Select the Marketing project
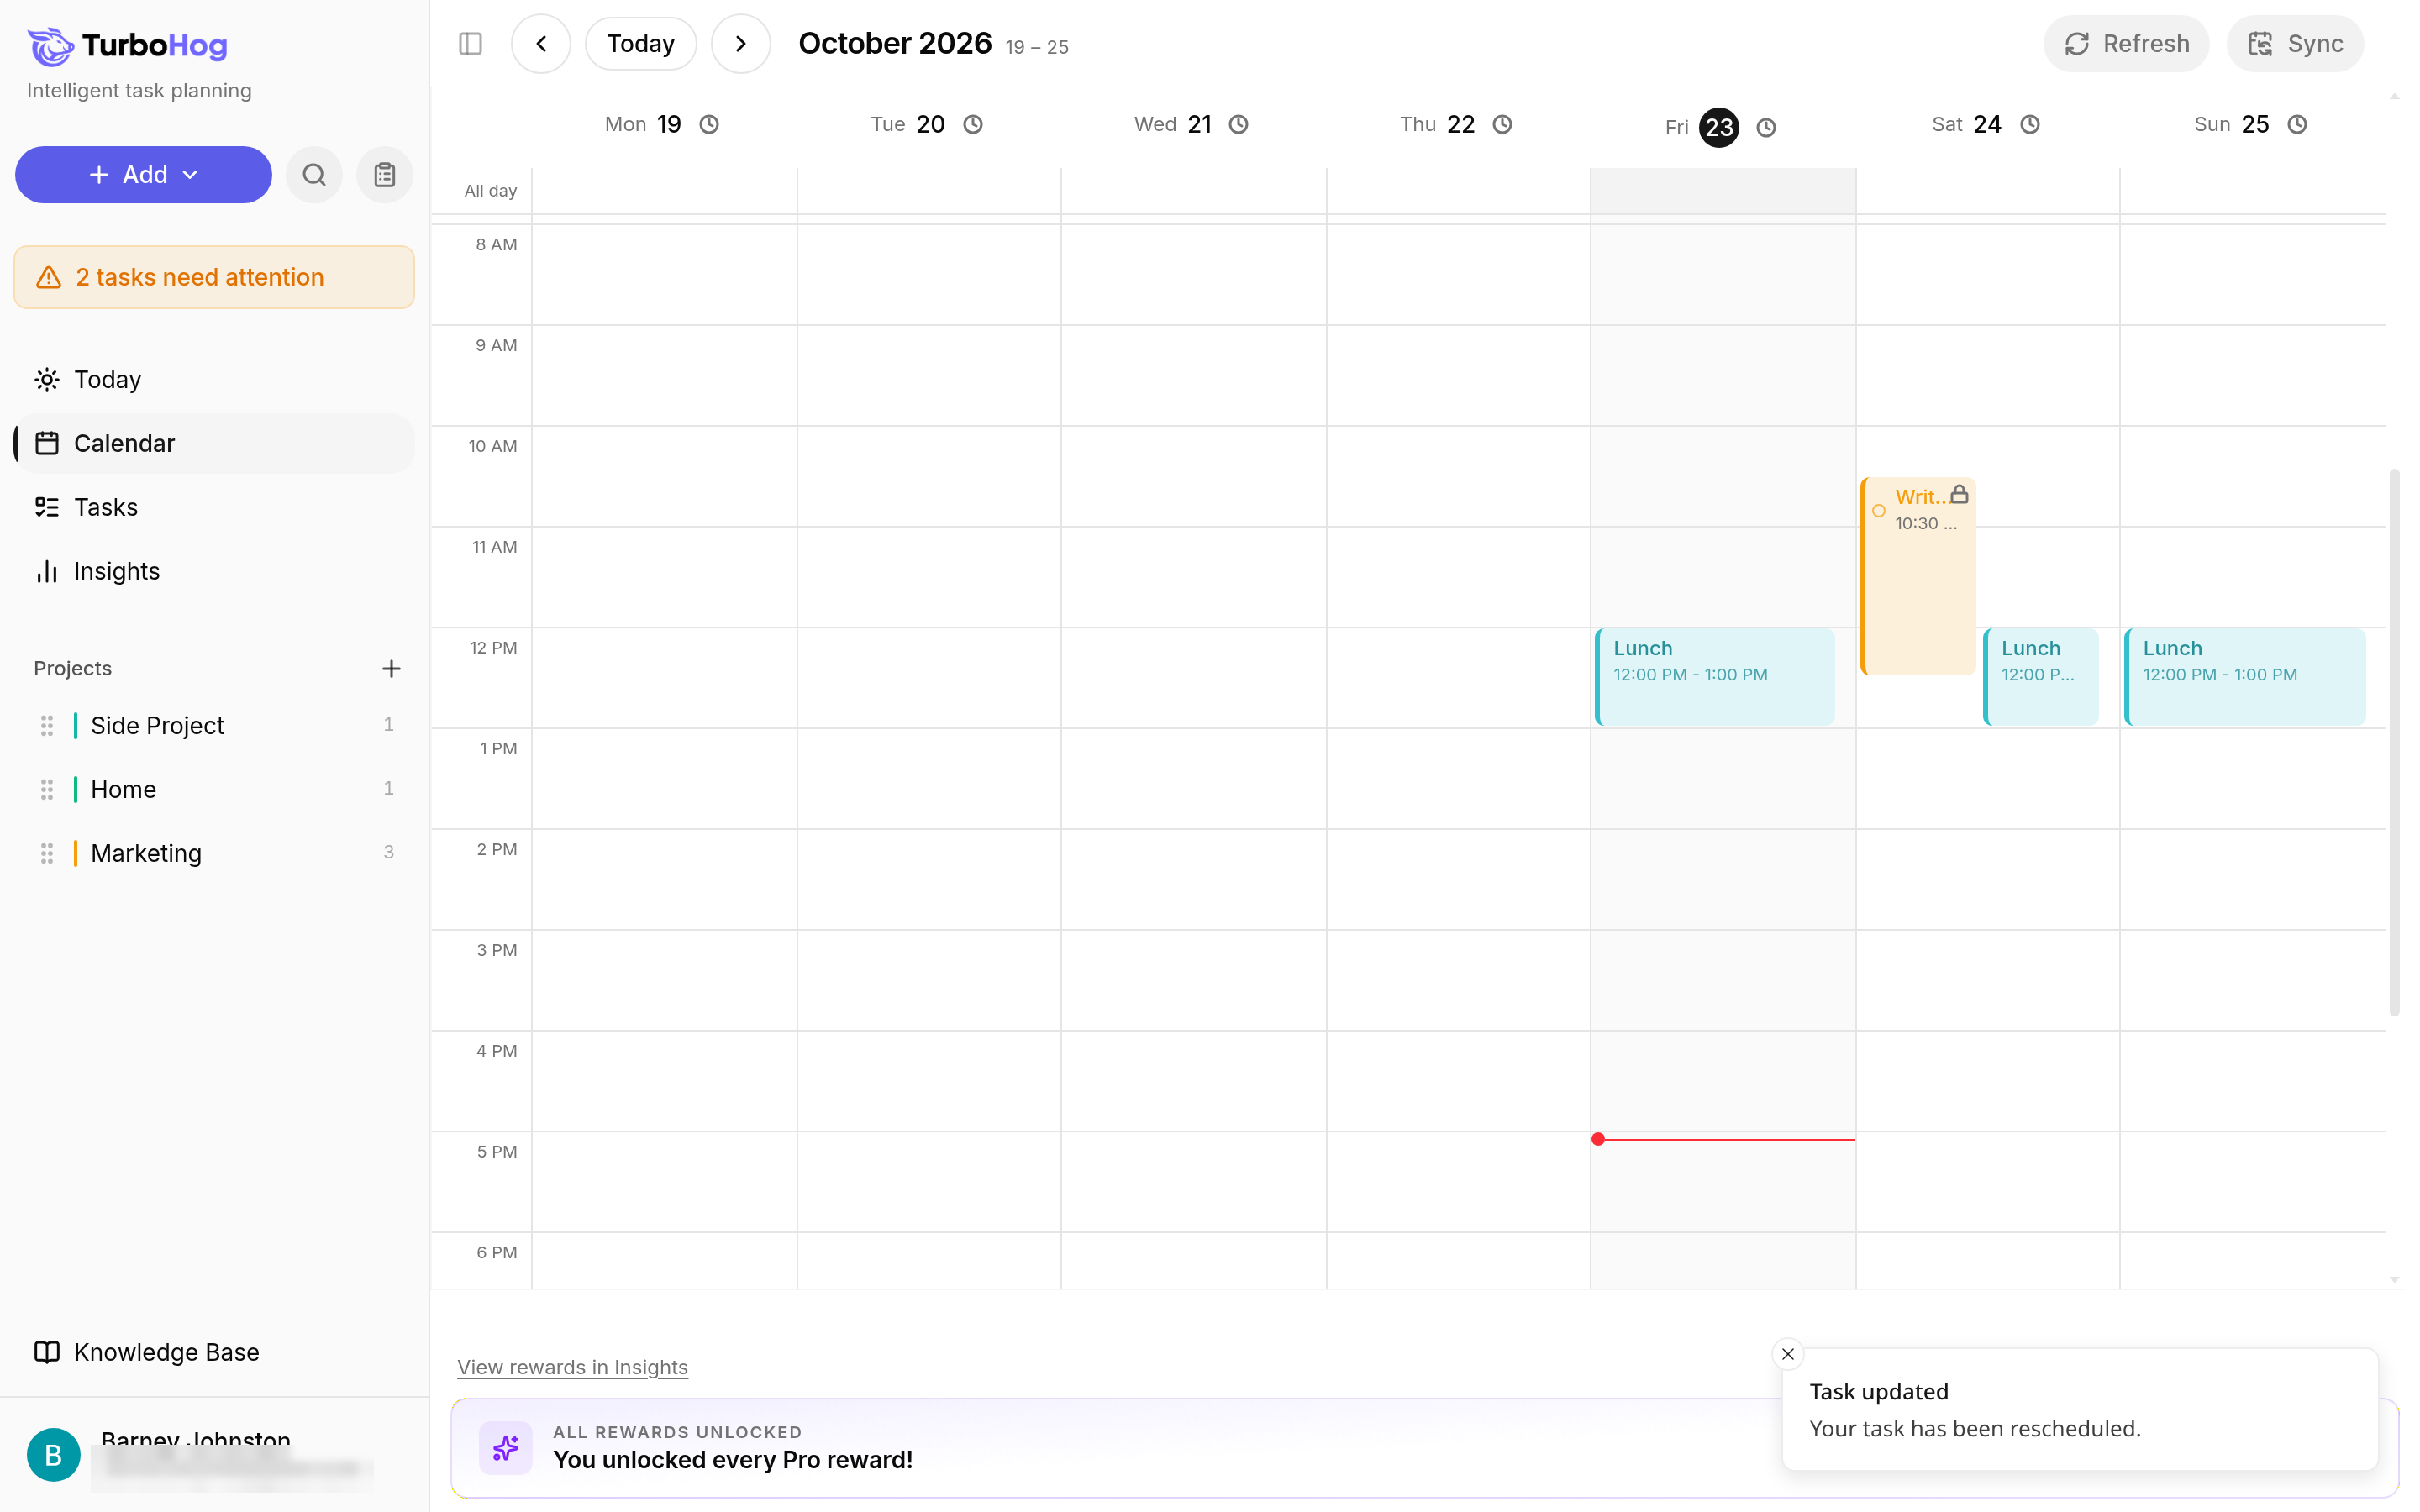This screenshot has height=1512, width=2420. pyautogui.click(x=214, y=853)
